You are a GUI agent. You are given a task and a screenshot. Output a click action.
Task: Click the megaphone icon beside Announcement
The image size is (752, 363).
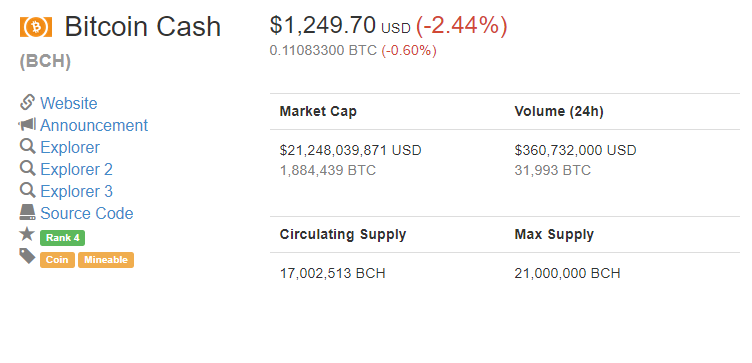point(27,125)
